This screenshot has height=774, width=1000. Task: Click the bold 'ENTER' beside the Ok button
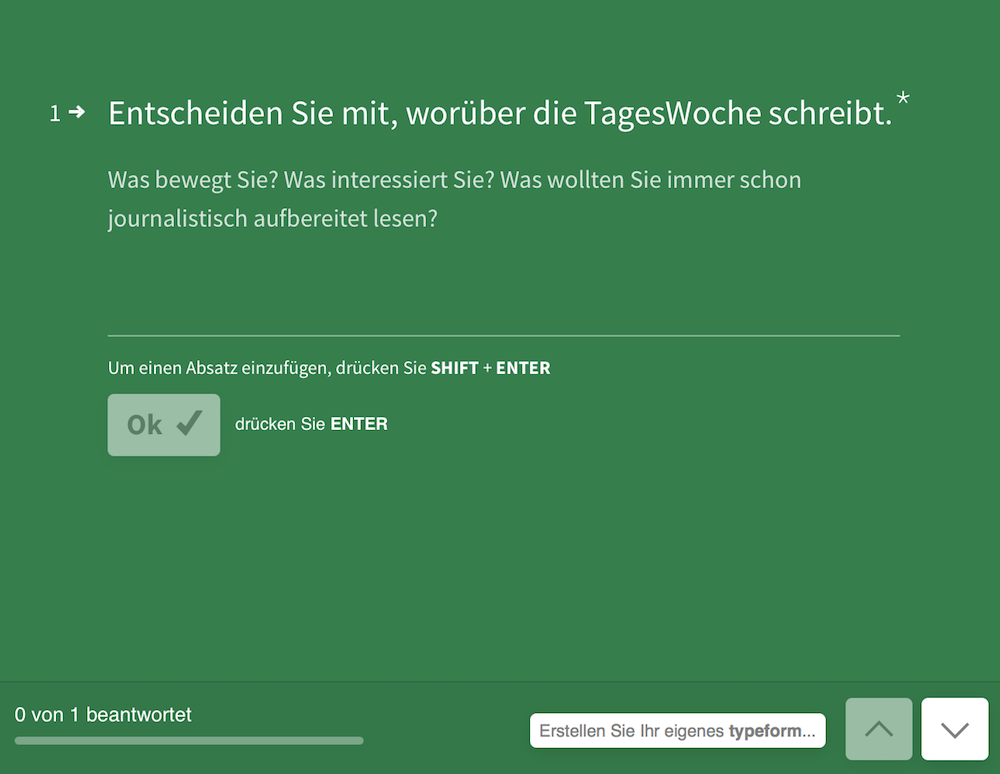[x=359, y=424]
